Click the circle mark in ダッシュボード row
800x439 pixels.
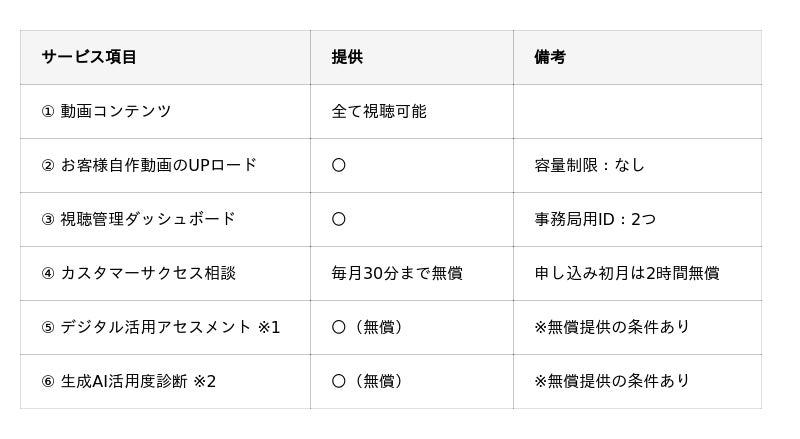pyautogui.click(x=339, y=219)
